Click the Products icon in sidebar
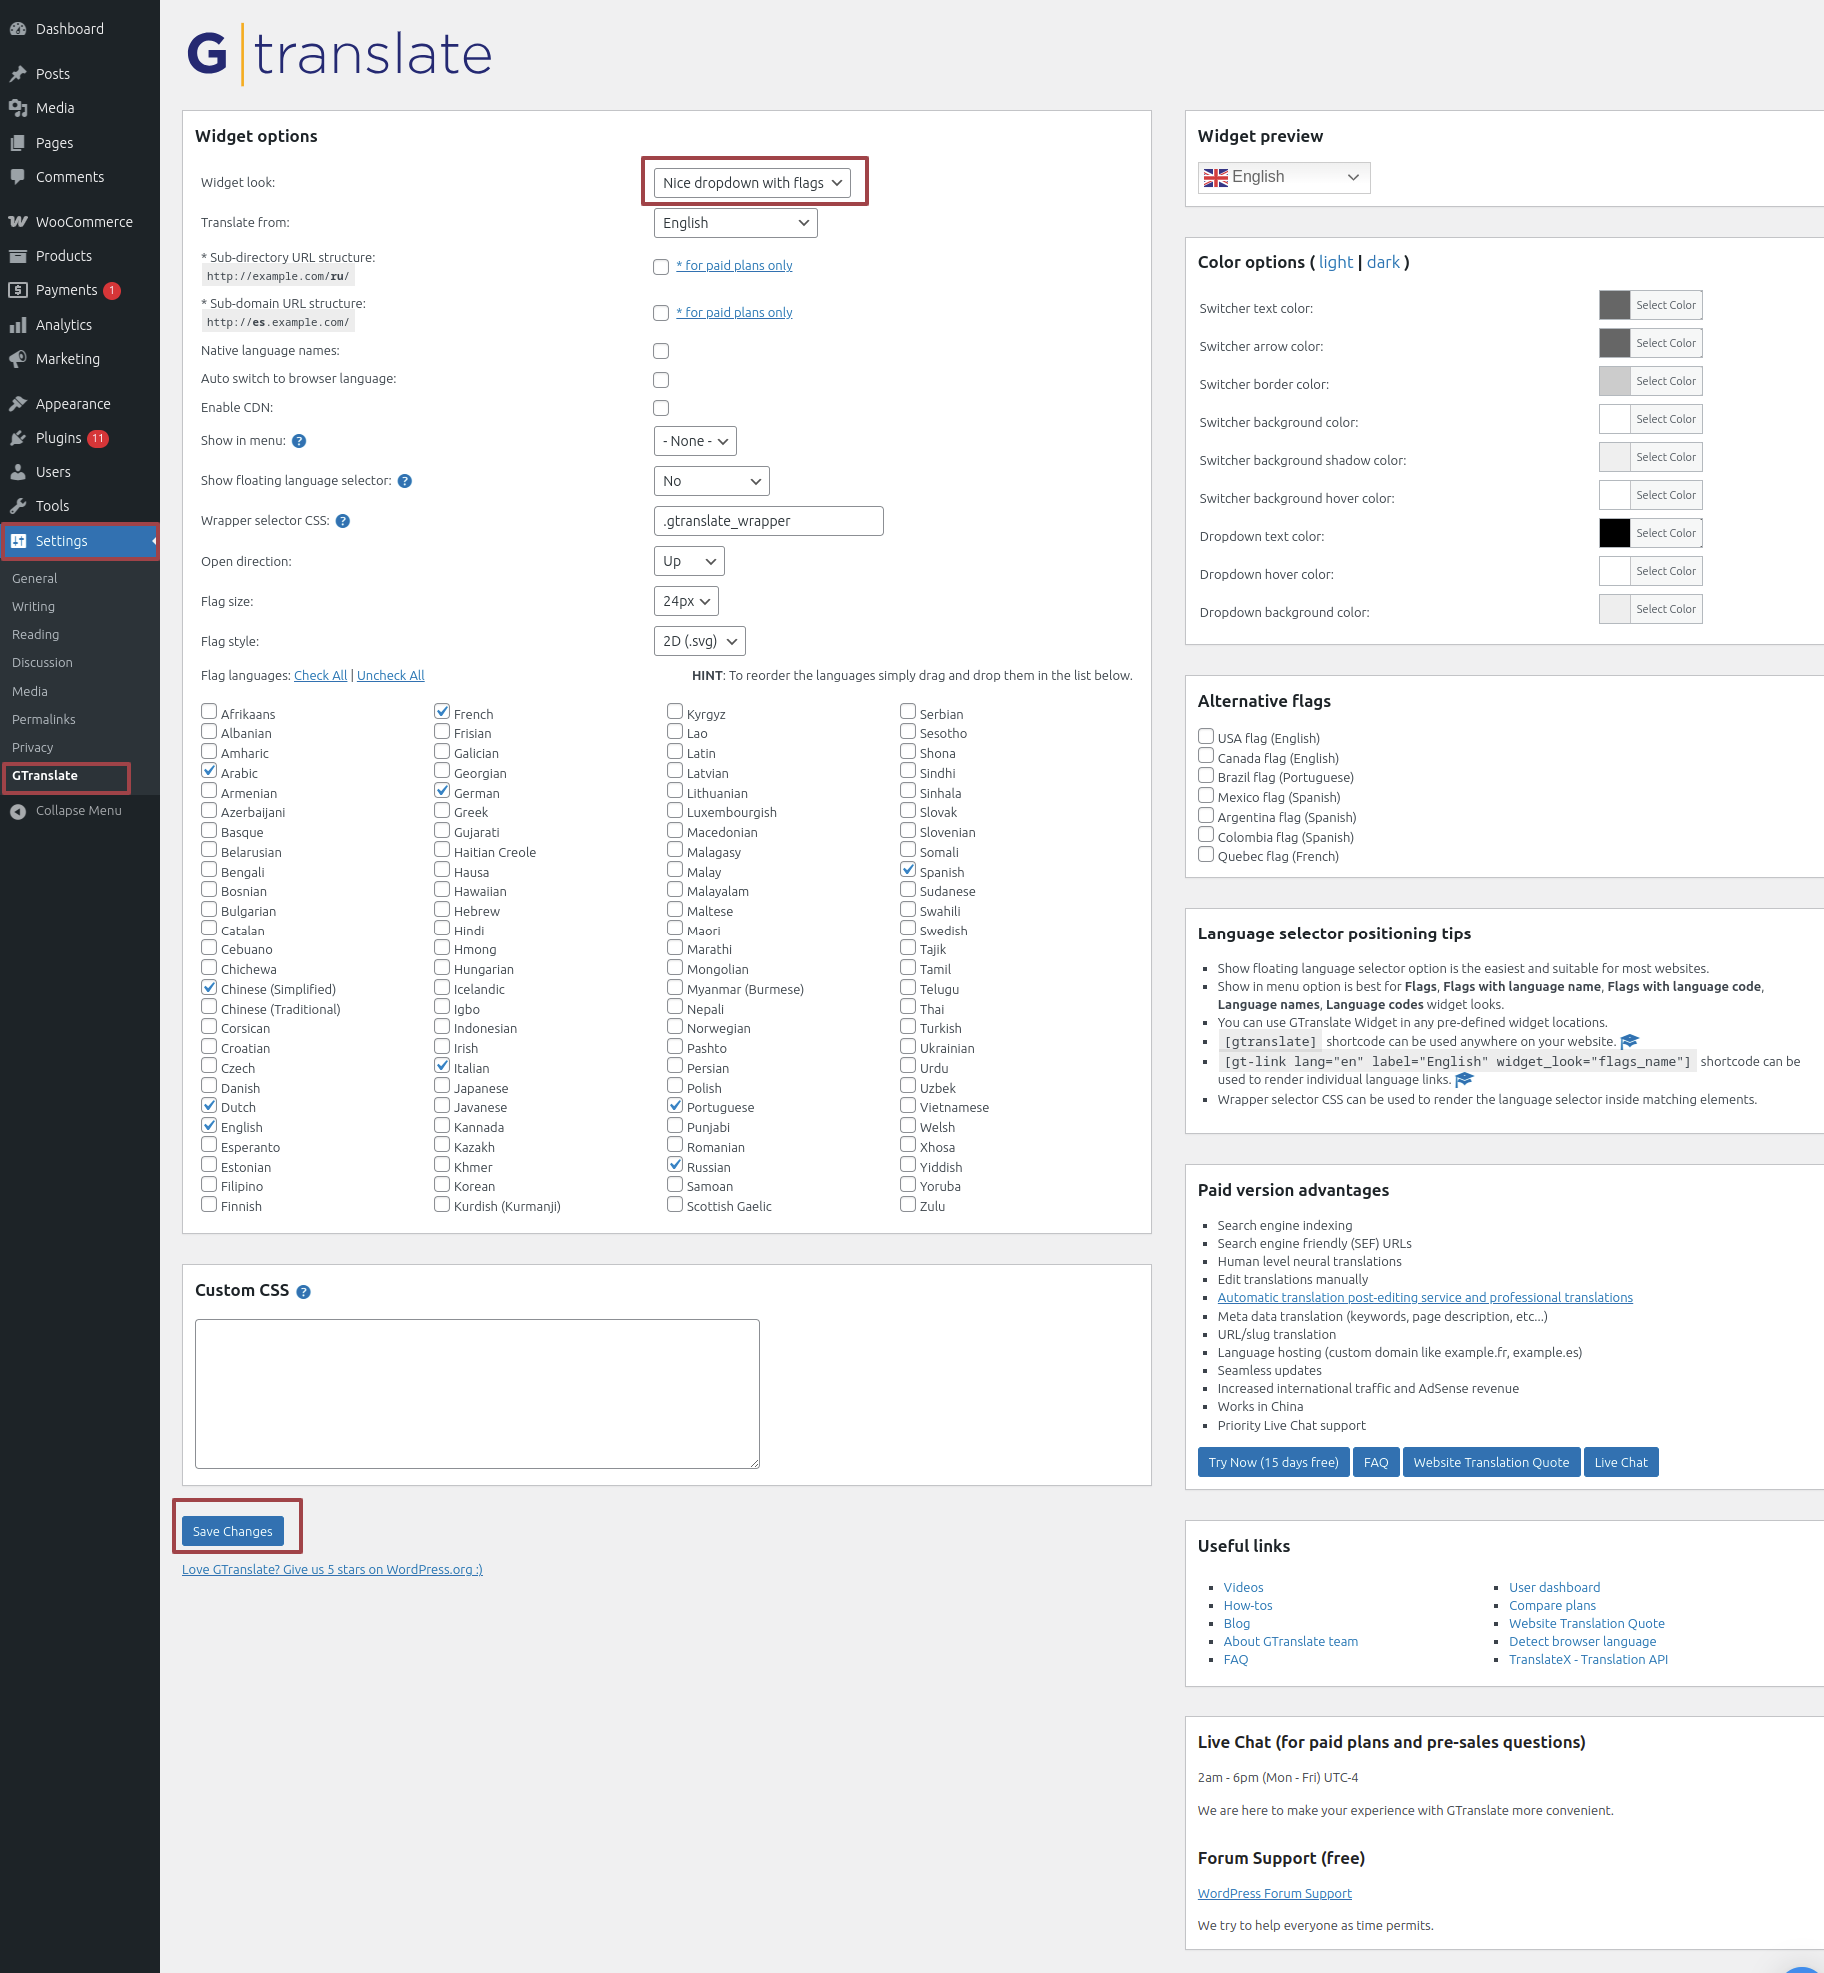1824x1973 pixels. pos(18,256)
